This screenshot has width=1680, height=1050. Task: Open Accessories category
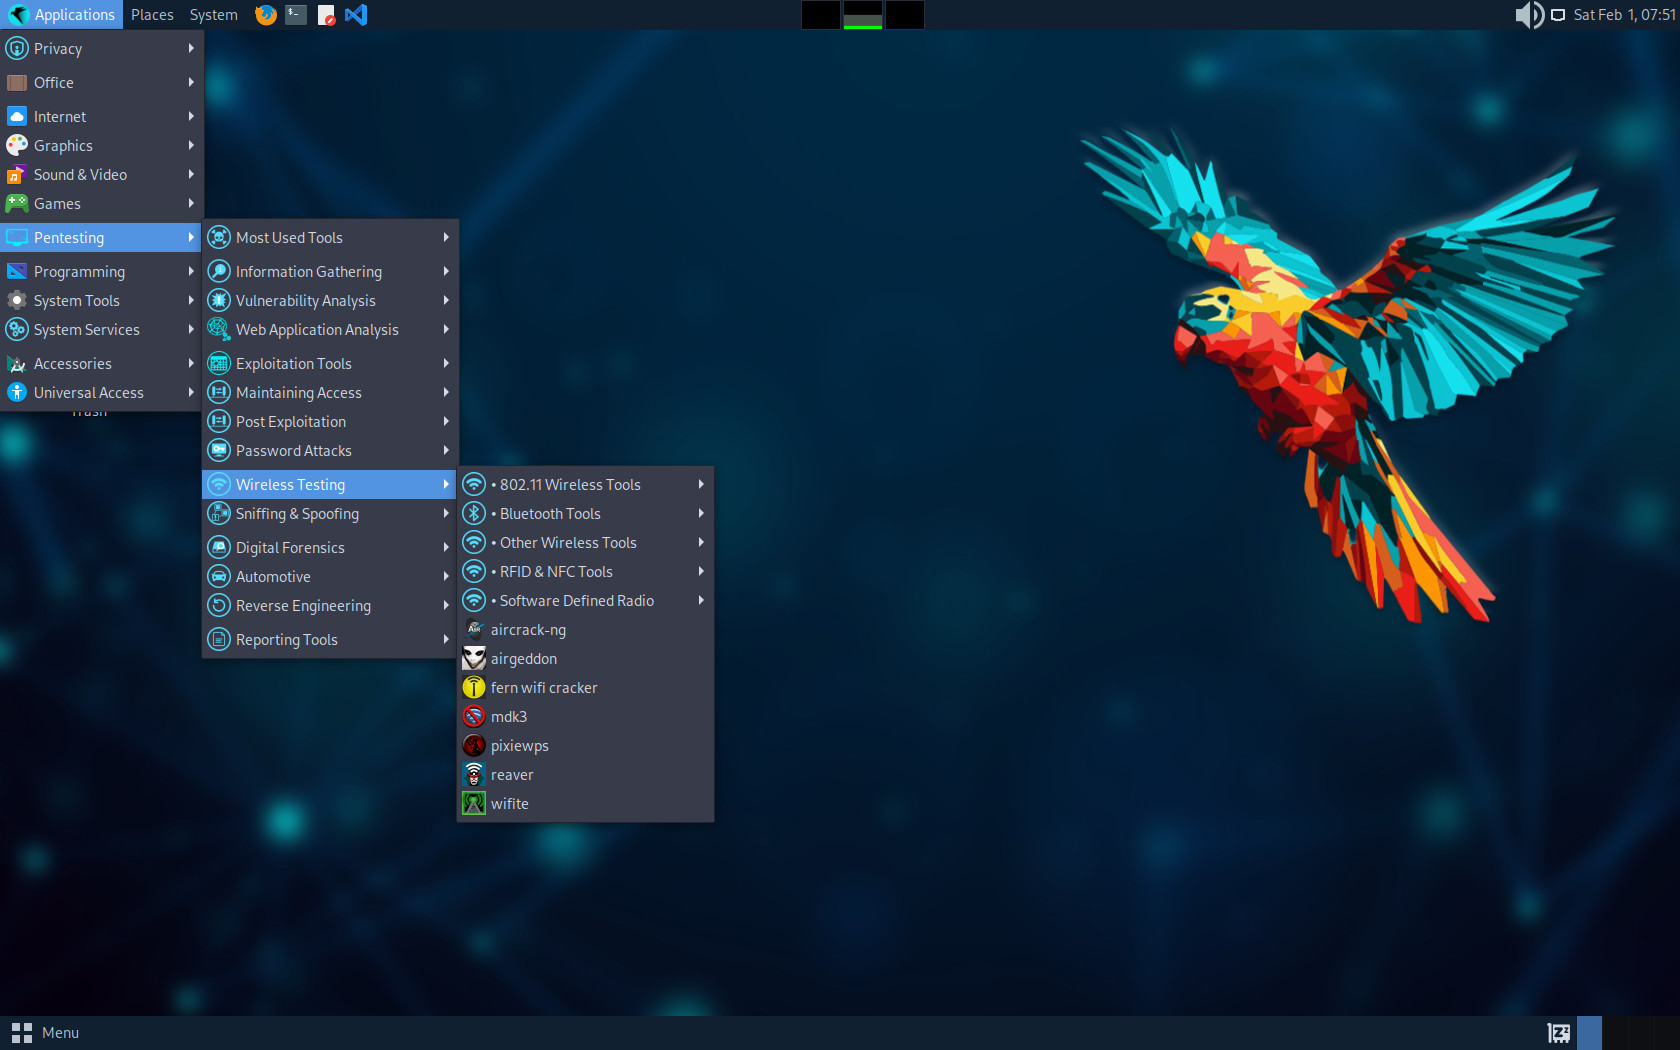[x=101, y=364]
